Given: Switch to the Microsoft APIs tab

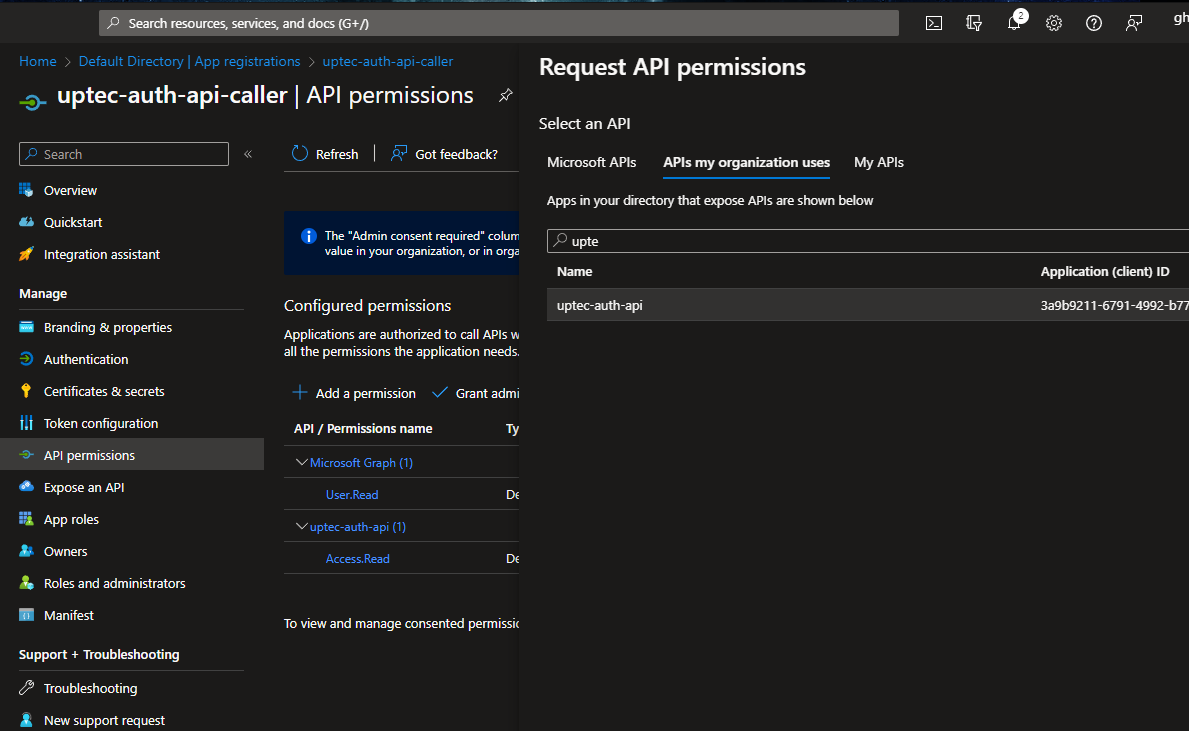Looking at the screenshot, I should click(x=591, y=162).
